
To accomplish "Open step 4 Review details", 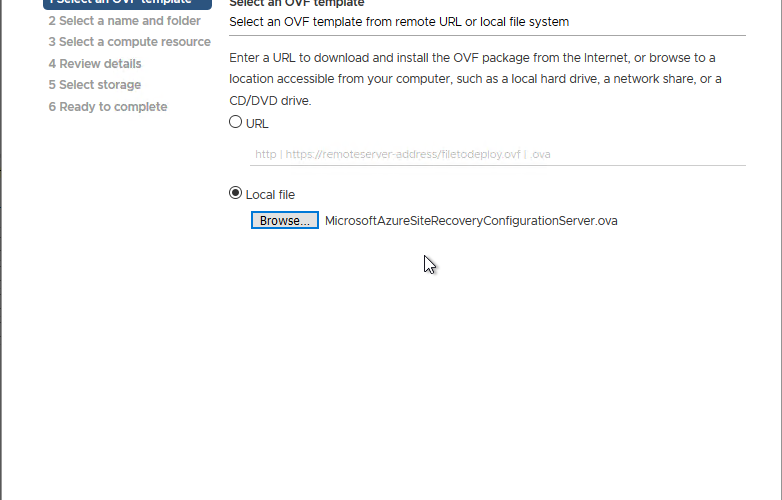I will tap(95, 64).
